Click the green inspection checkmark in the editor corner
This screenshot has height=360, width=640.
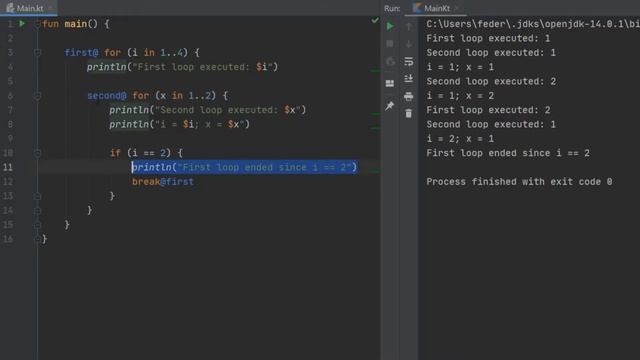375,20
